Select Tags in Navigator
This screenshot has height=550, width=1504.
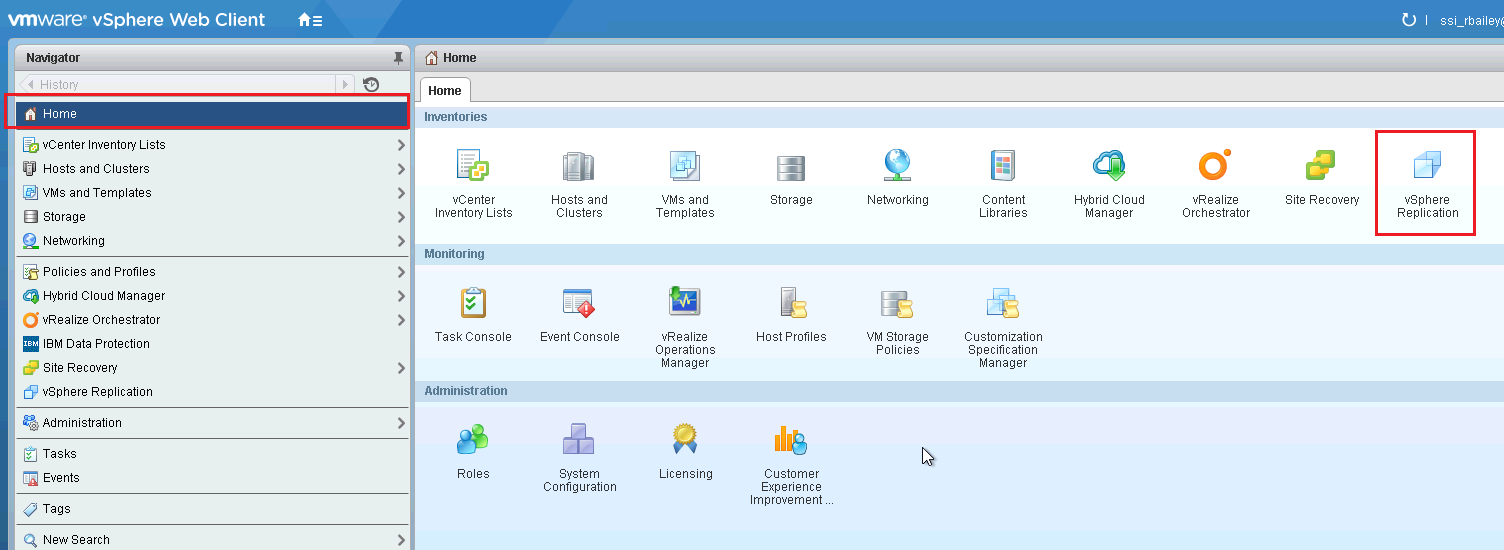point(212,509)
